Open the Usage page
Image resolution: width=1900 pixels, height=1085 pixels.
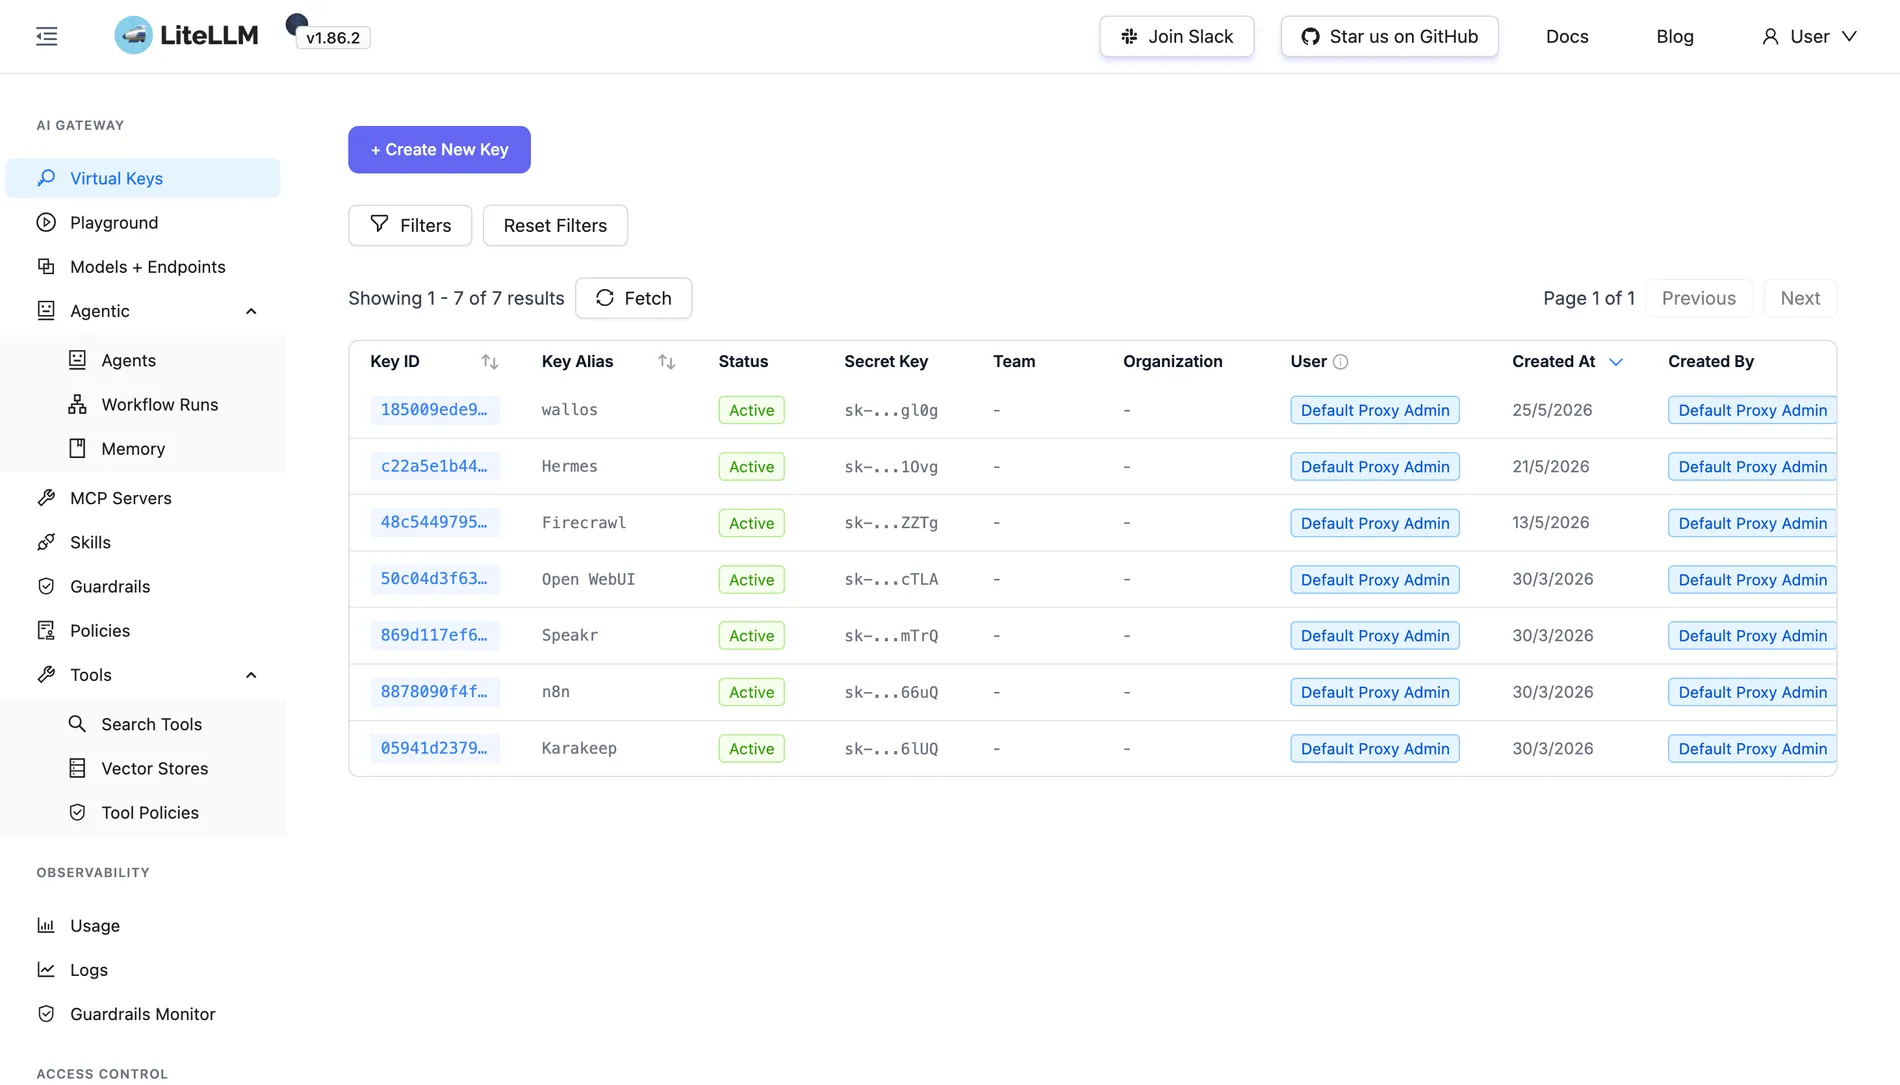[143, 926]
